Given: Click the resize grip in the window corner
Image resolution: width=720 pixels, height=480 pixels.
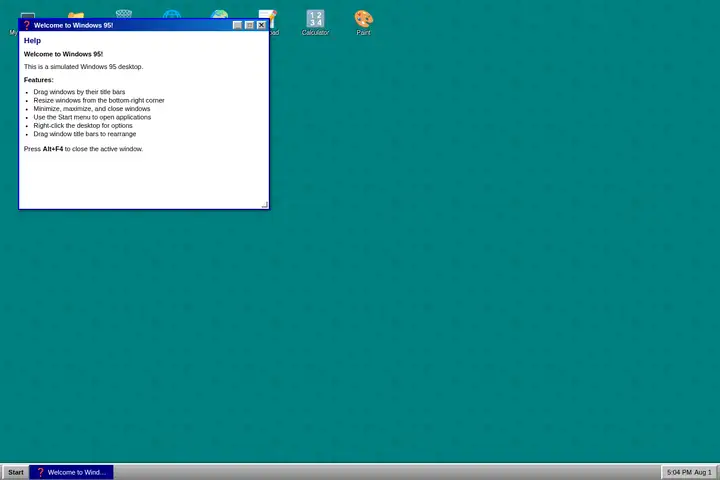Looking at the screenshot, I should pyautogui.click(x=265, y=205).
